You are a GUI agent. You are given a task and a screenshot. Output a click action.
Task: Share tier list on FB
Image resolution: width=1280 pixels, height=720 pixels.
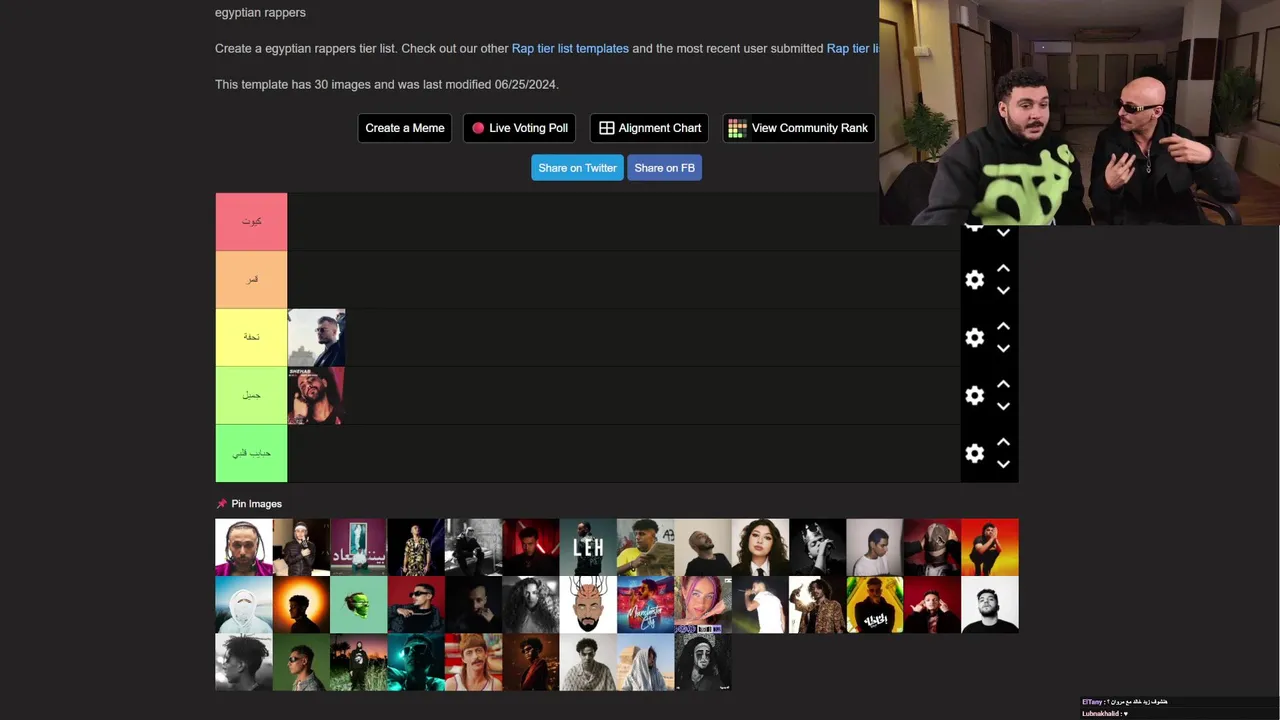point(664,168)
